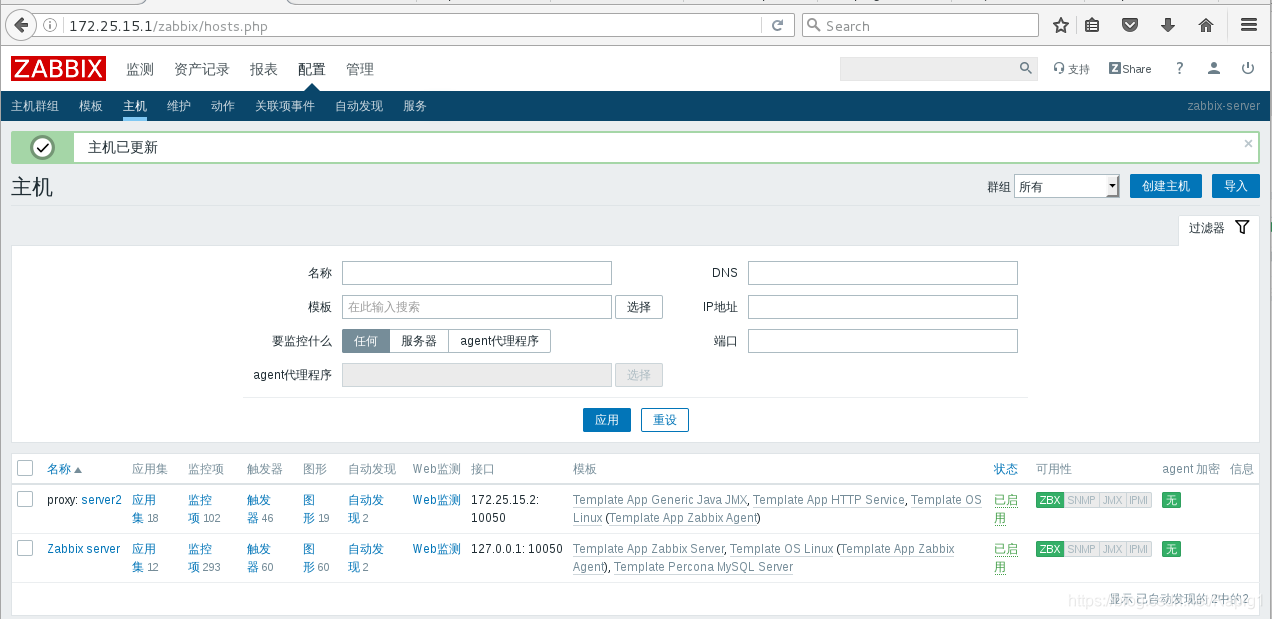The image size is (1272, 619).
Task: Select the 任何 monitoring option
Action: click(x=366, y=341)
